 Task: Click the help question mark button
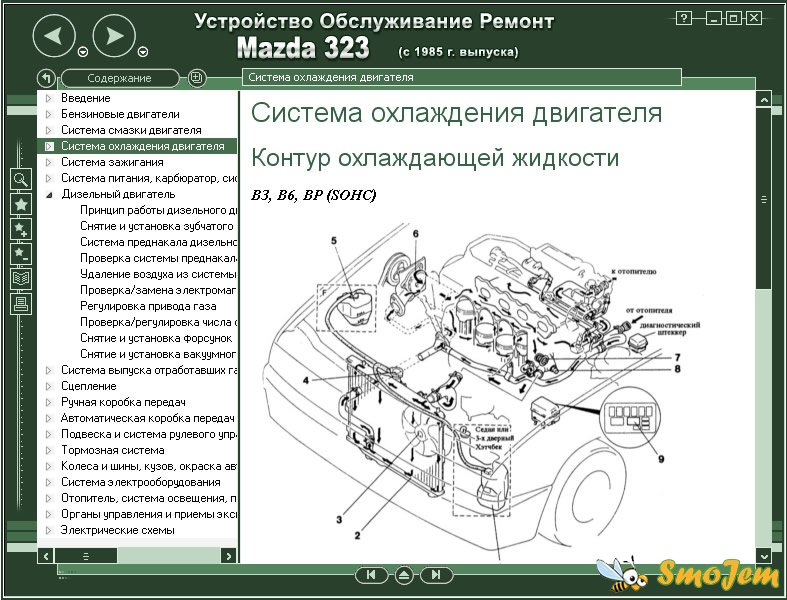pyautogui.click(x=684, y=19)
